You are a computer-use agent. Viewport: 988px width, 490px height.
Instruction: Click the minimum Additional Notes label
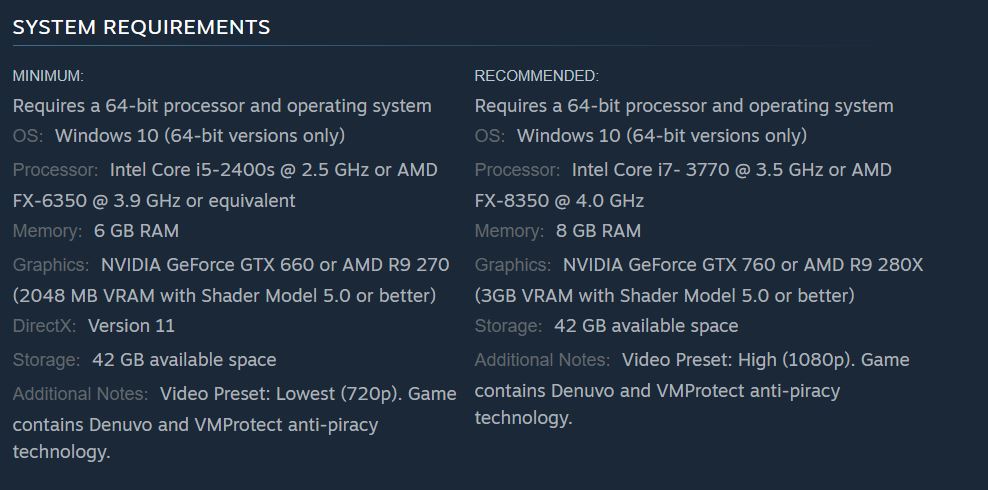[x=80, y=394]
